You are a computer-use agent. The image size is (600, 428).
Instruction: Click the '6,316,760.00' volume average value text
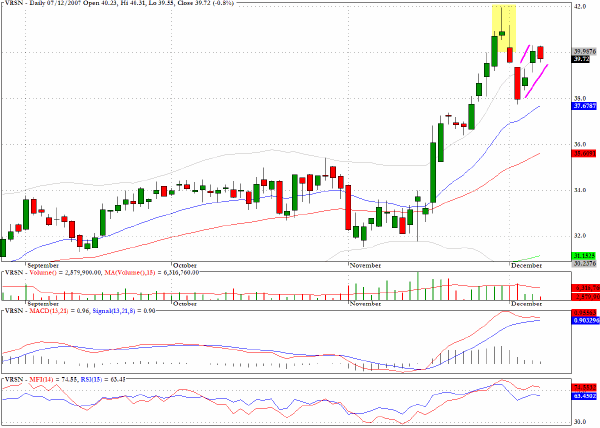[x=181, y=273]
